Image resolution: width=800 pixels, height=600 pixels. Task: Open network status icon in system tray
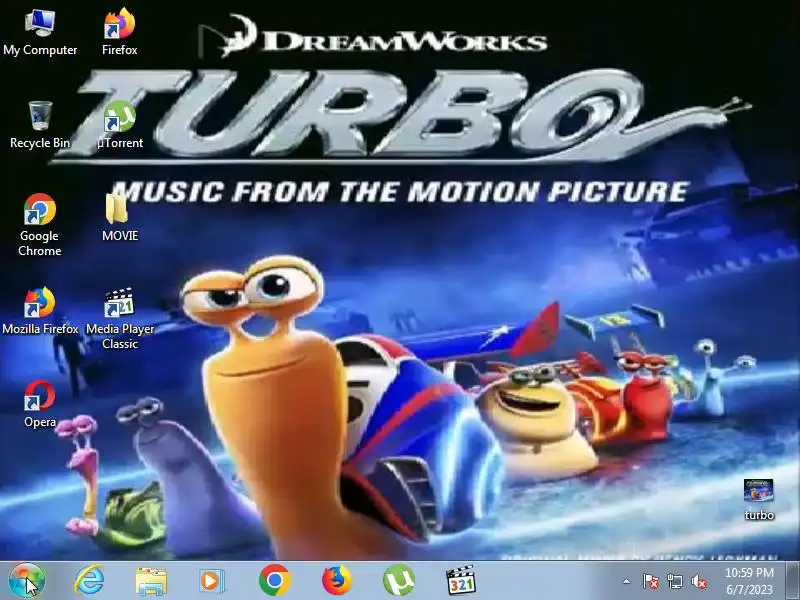pos(675,582)
